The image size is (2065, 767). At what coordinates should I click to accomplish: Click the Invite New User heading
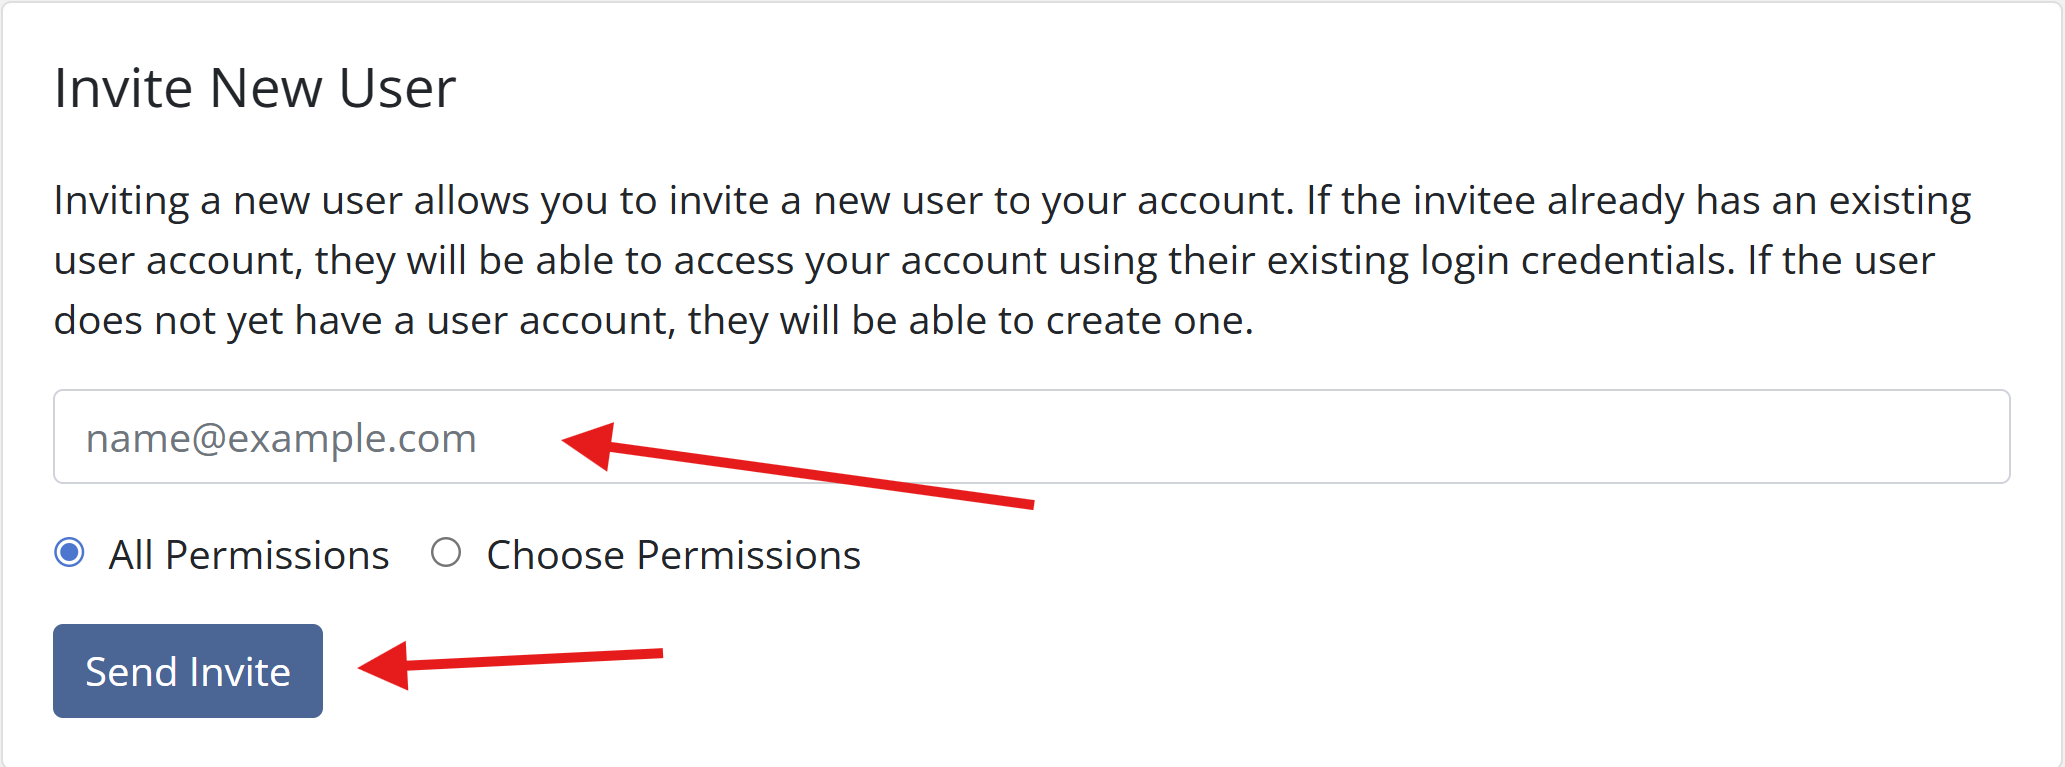pos(255,88)
